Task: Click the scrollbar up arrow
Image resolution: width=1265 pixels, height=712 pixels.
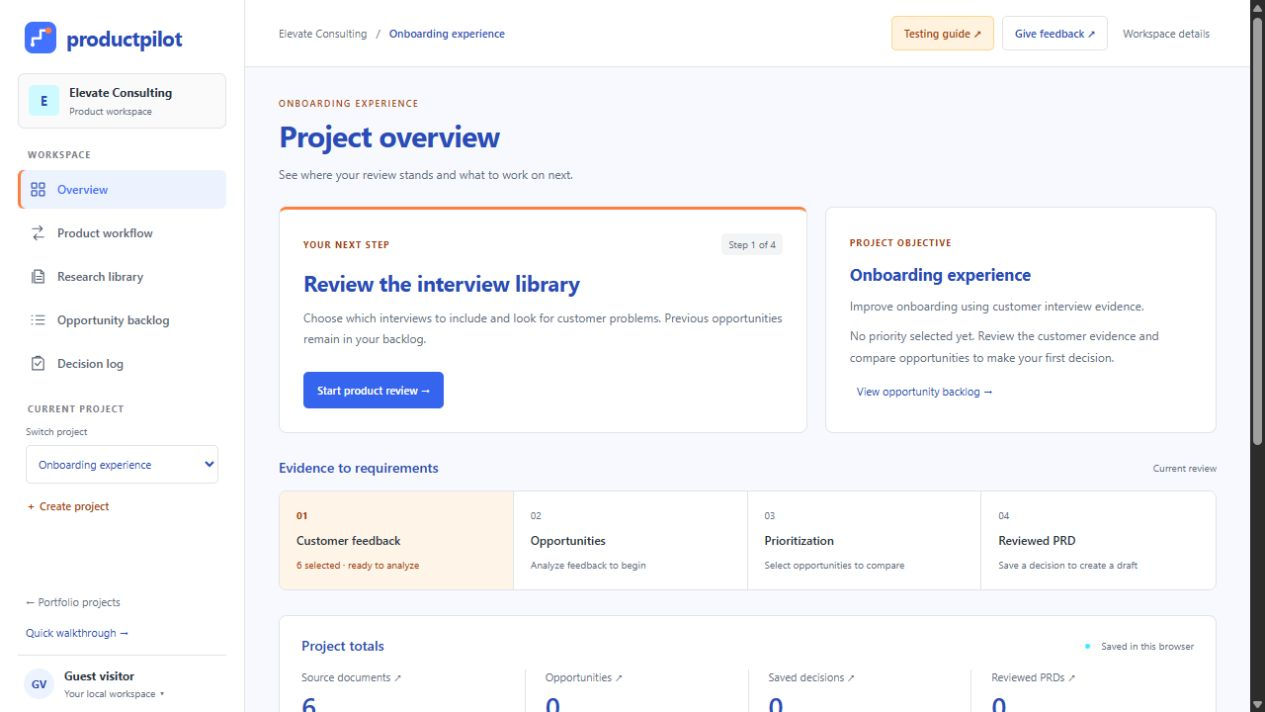Action: pos(1257,7)
